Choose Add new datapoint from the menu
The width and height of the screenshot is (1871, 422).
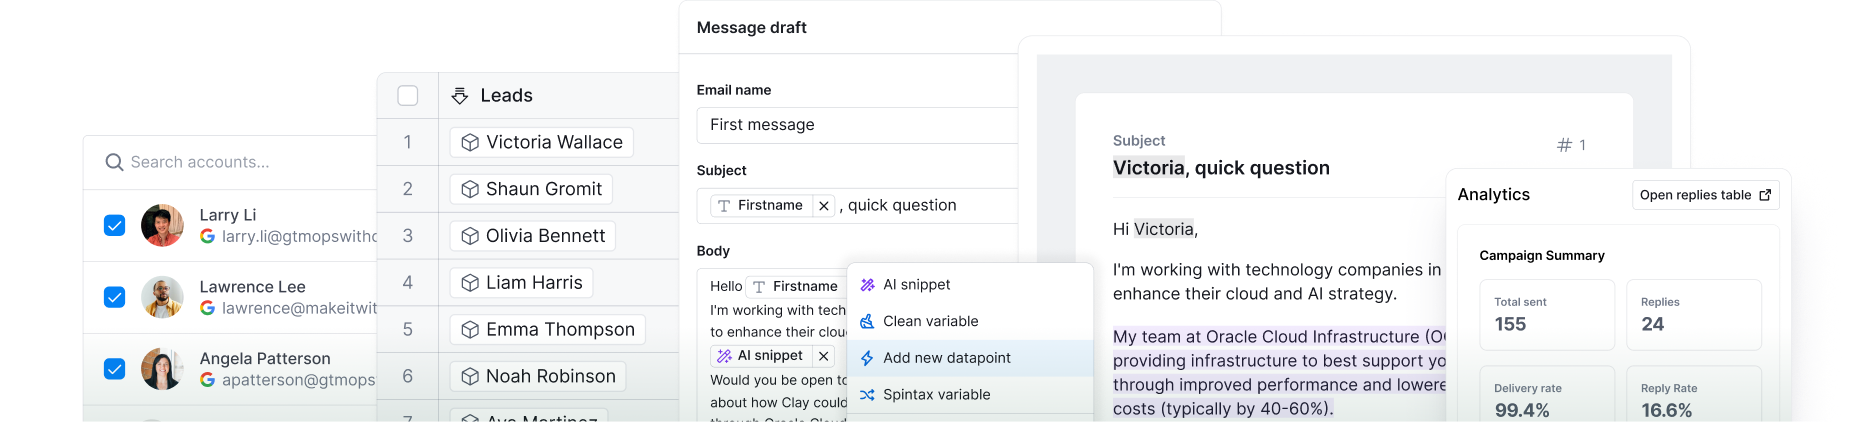946,358
